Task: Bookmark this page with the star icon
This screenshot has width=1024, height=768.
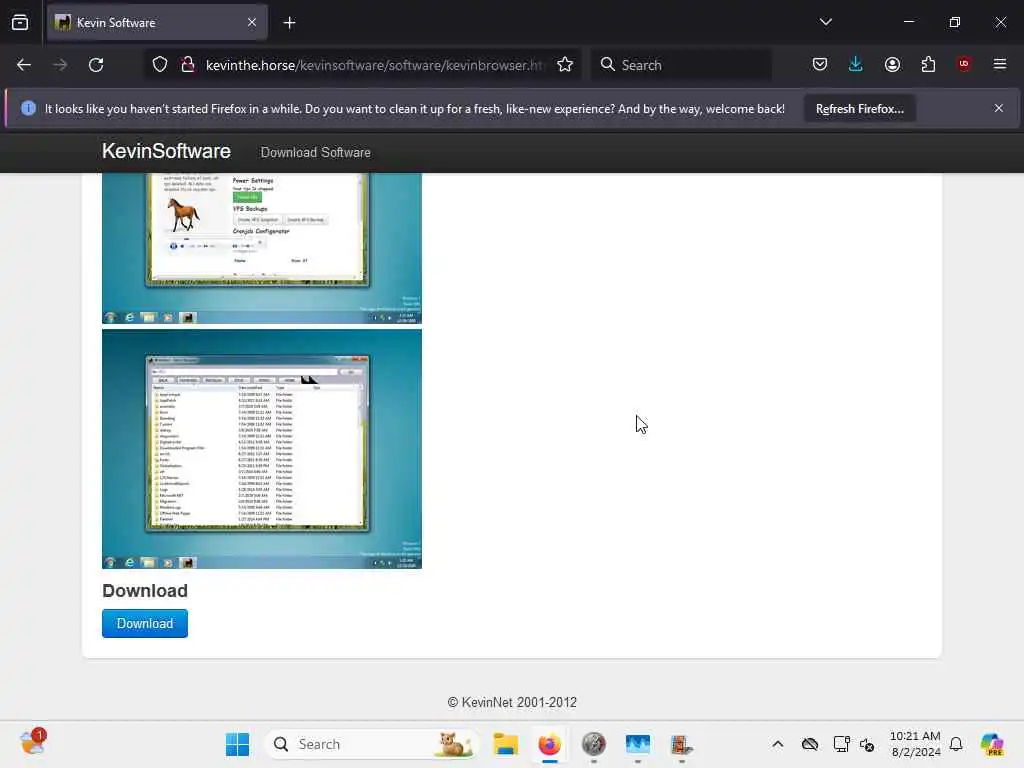Action: click(565, 65)
